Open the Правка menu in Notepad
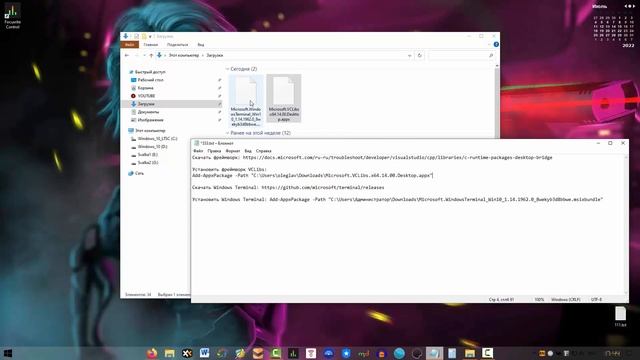The image size is (640, 360). pos(214,151)
